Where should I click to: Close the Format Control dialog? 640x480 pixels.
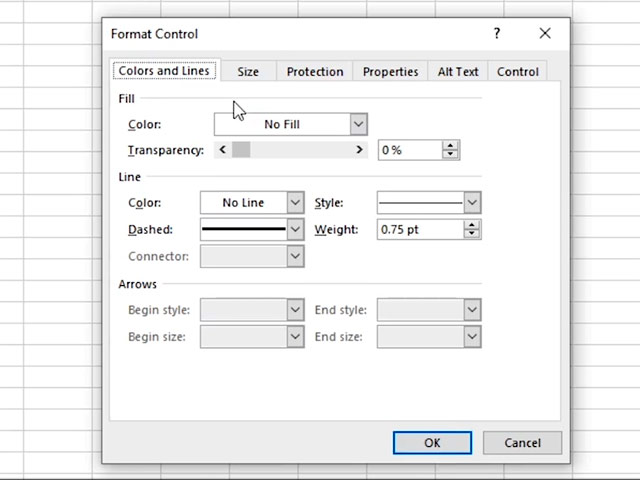coord(545,33)
